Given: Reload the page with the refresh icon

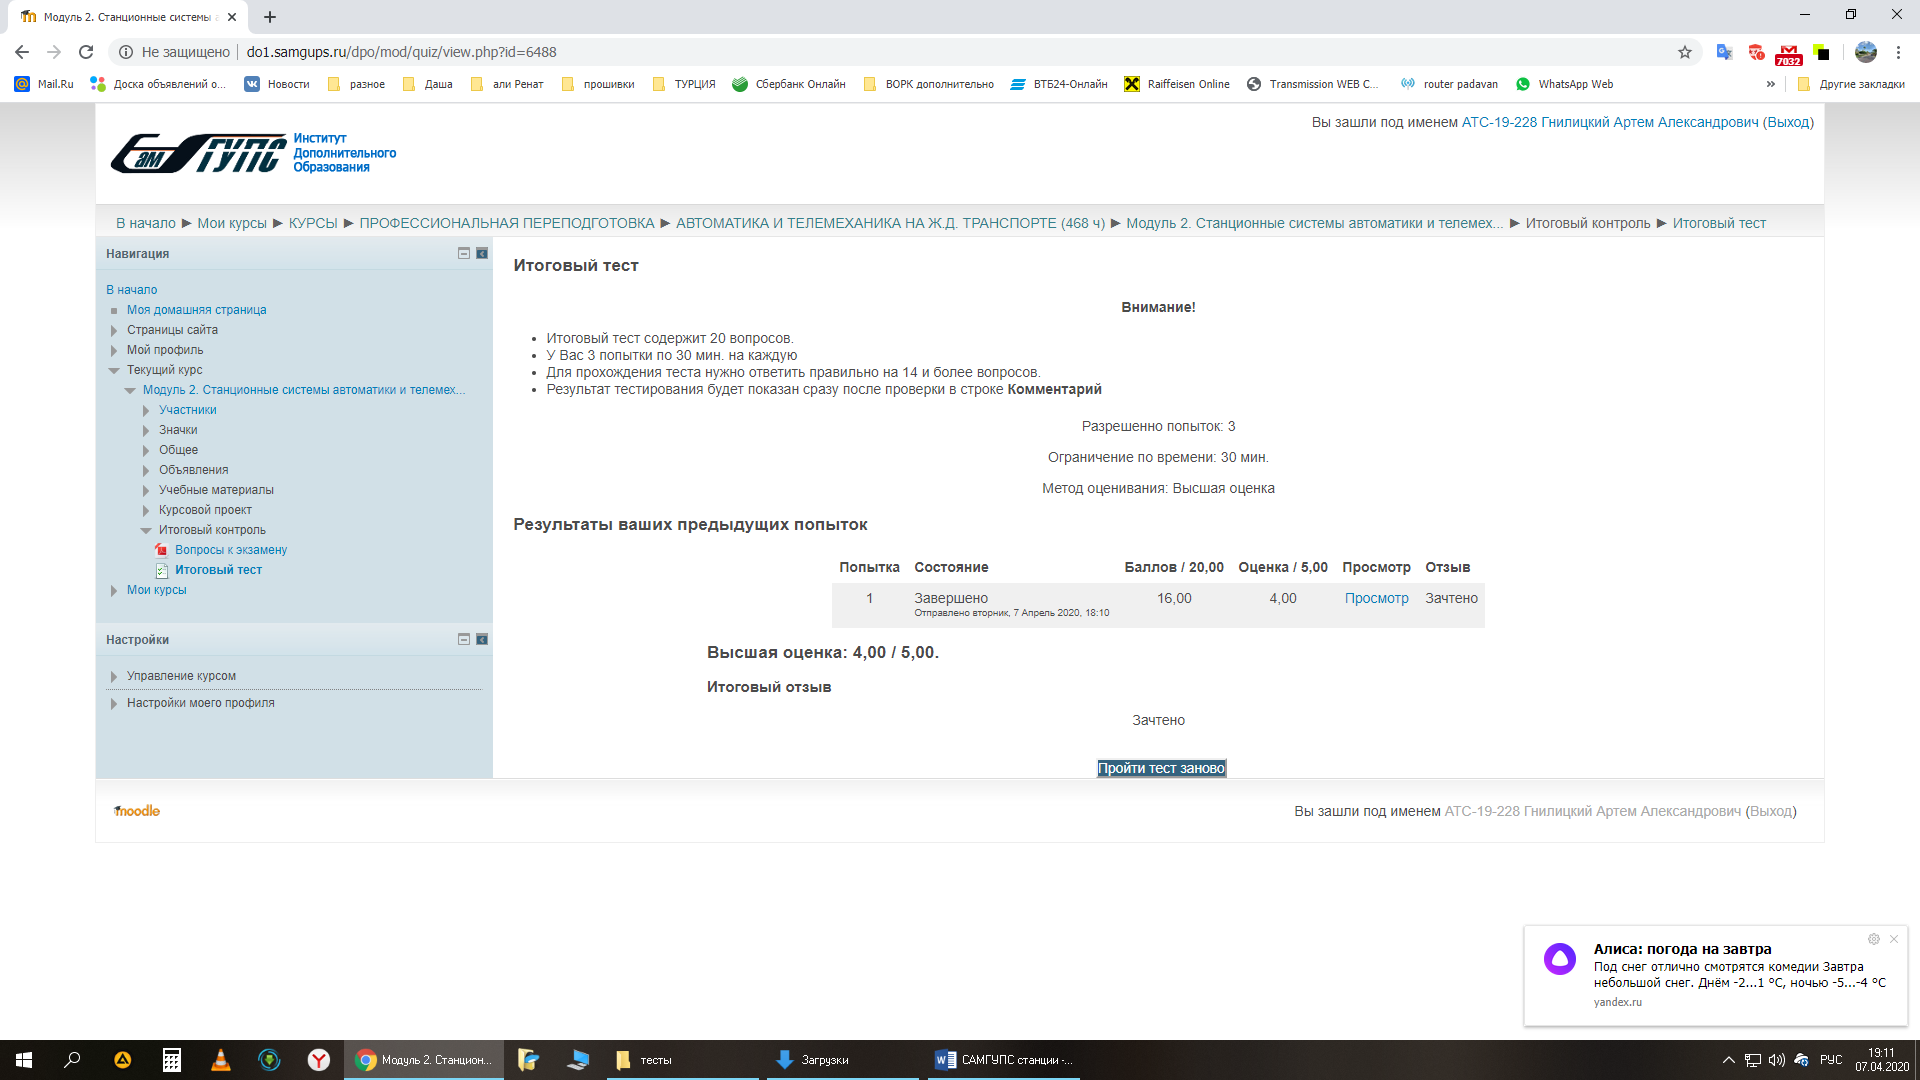Looking at the screenshot, I should (86, 52).
